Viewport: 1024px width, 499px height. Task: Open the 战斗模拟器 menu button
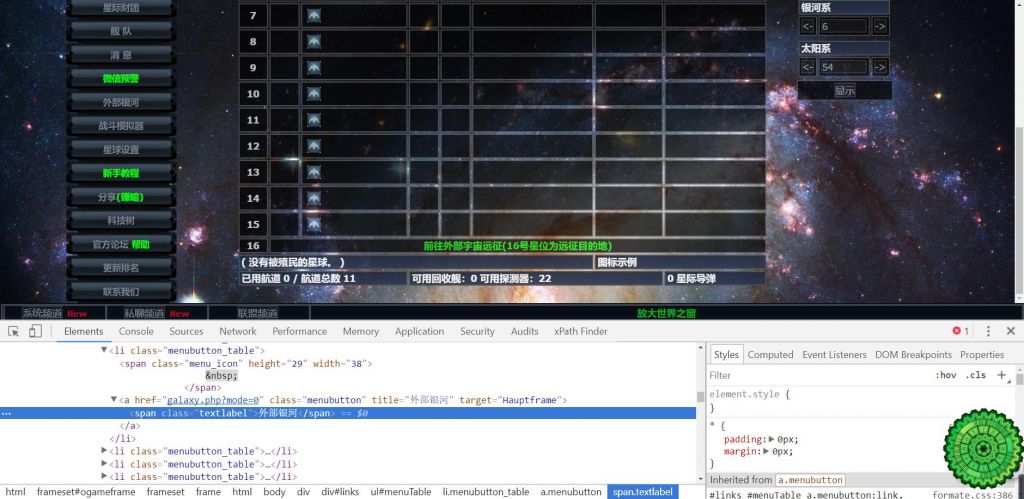(121, 126)
